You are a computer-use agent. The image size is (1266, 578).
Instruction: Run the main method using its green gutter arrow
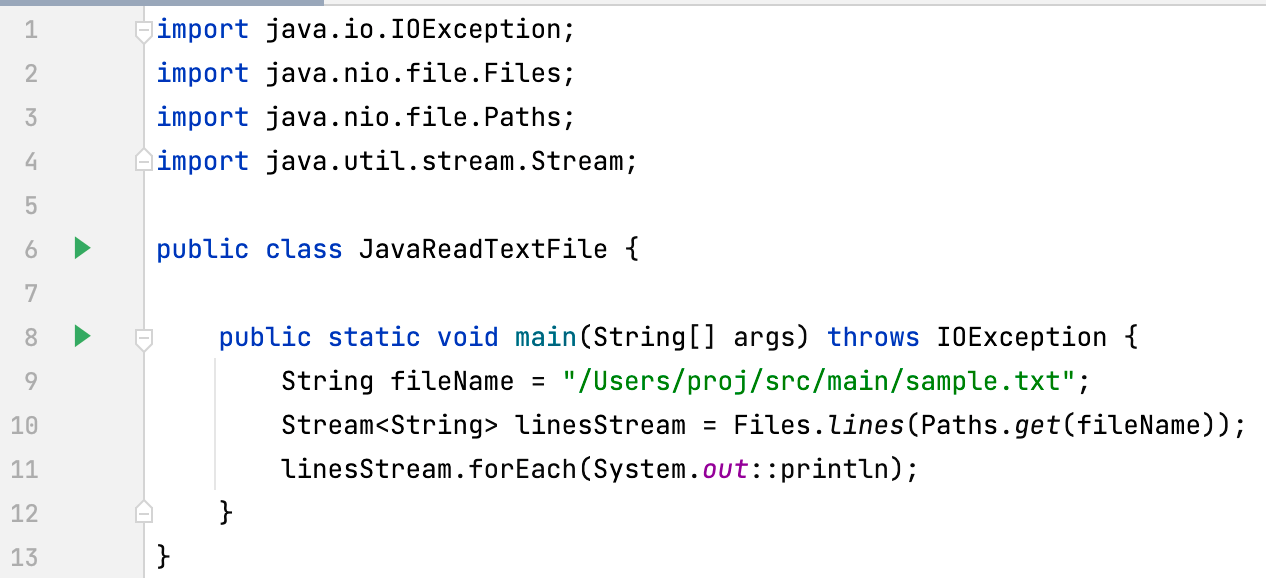coord(82,337)
